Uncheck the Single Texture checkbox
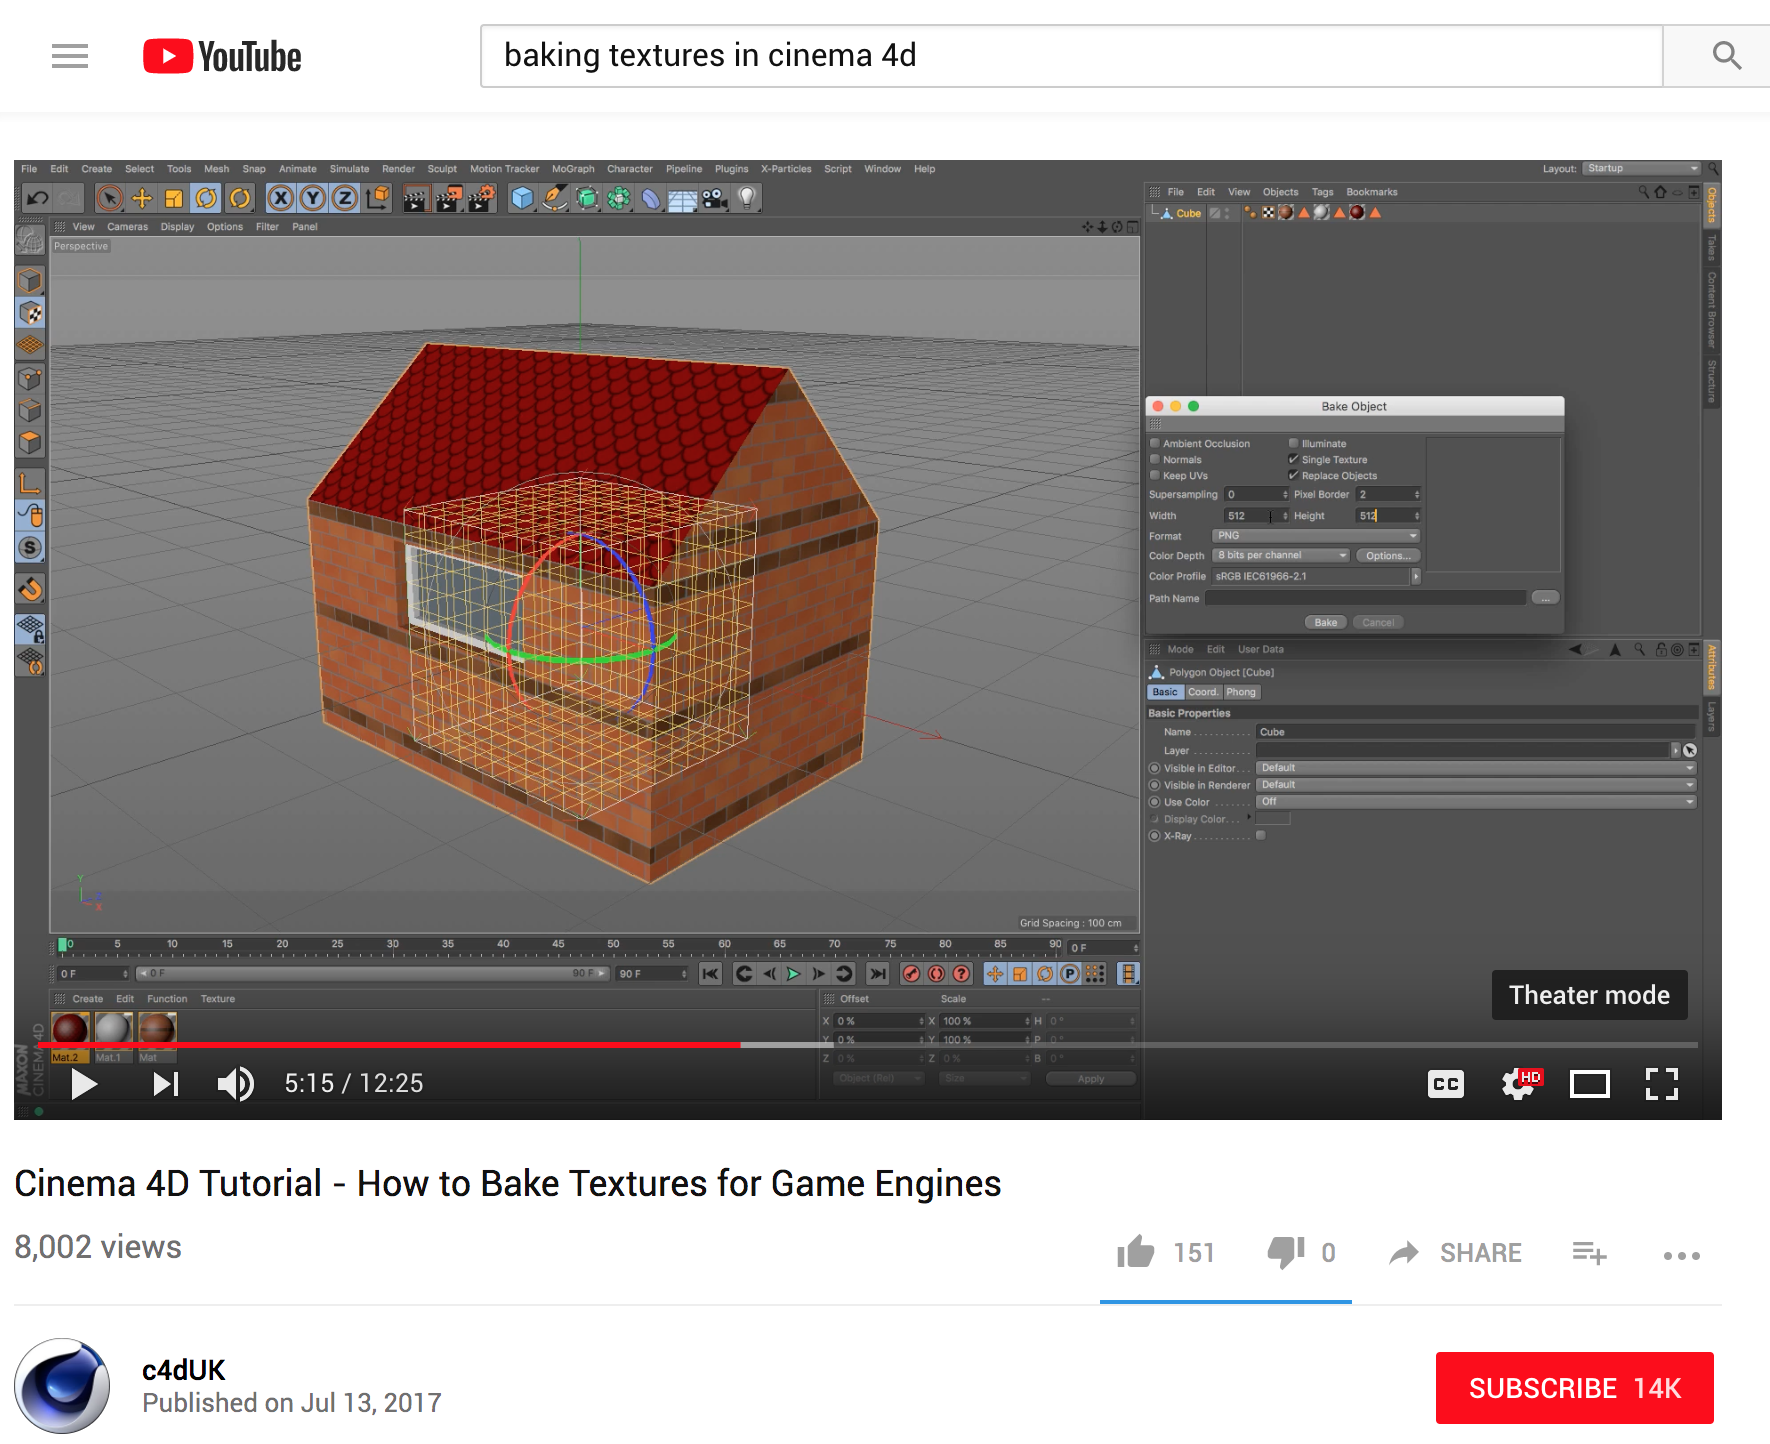Screen dimensions: 1770x1444 click(x=1293, y=460)
